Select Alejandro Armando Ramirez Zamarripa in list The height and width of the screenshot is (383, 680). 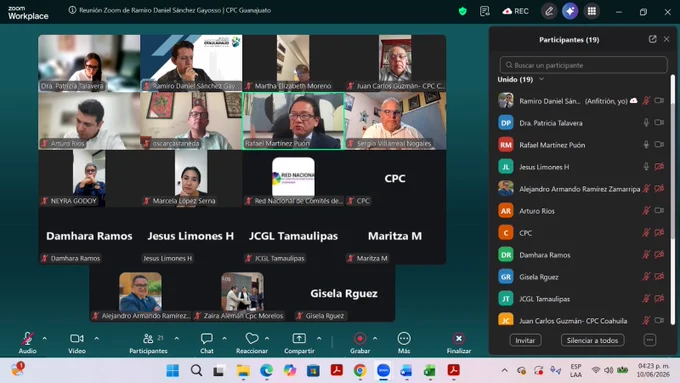coord(582,189)
